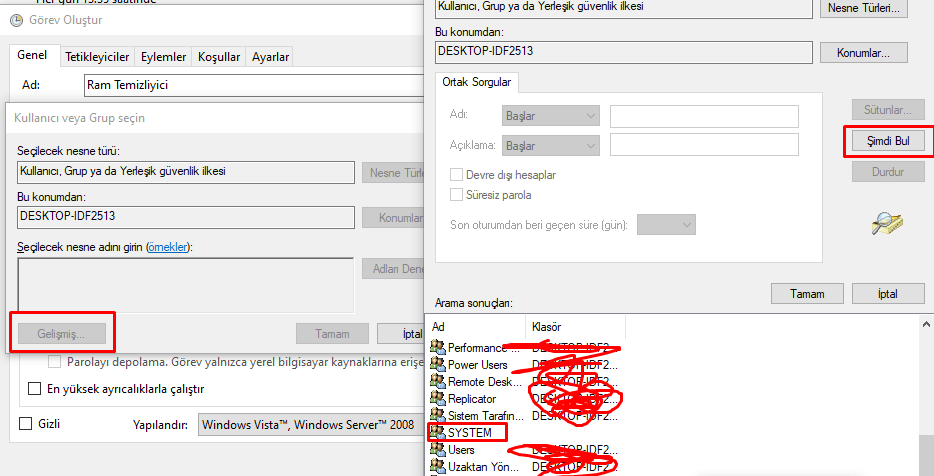Screen dimensions: 934x476
Task: Open the Adı Başlar dropdown
Action: (x=551, y=116)
